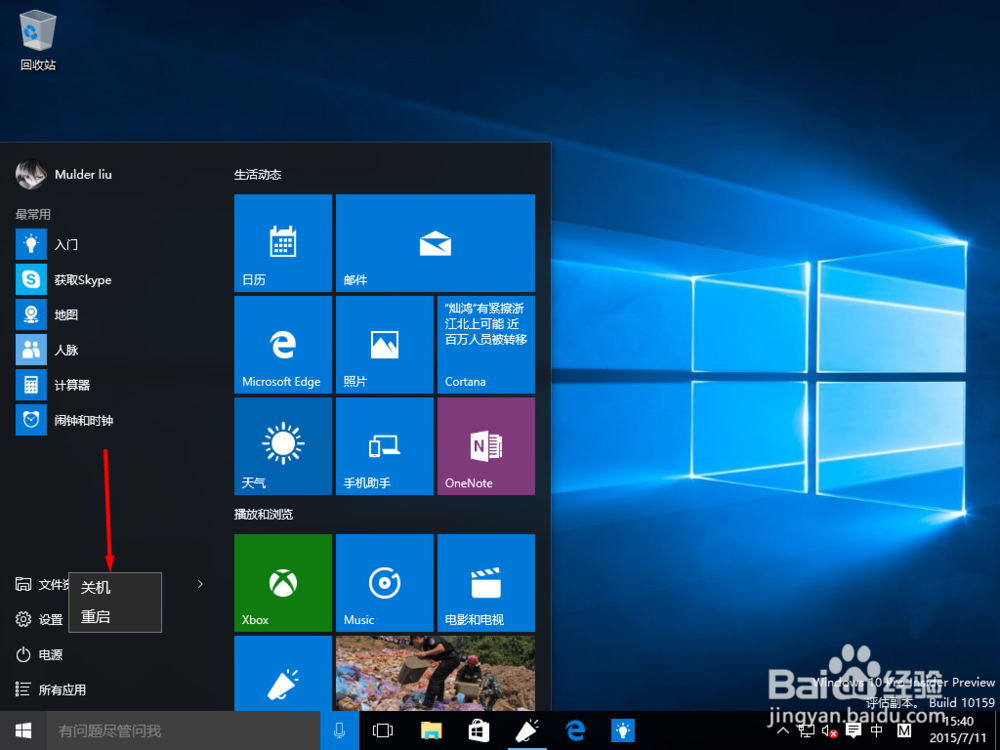Click the 播放和浏览 group heading
The height and width of the screenshot is (750, 1000).
263,514
